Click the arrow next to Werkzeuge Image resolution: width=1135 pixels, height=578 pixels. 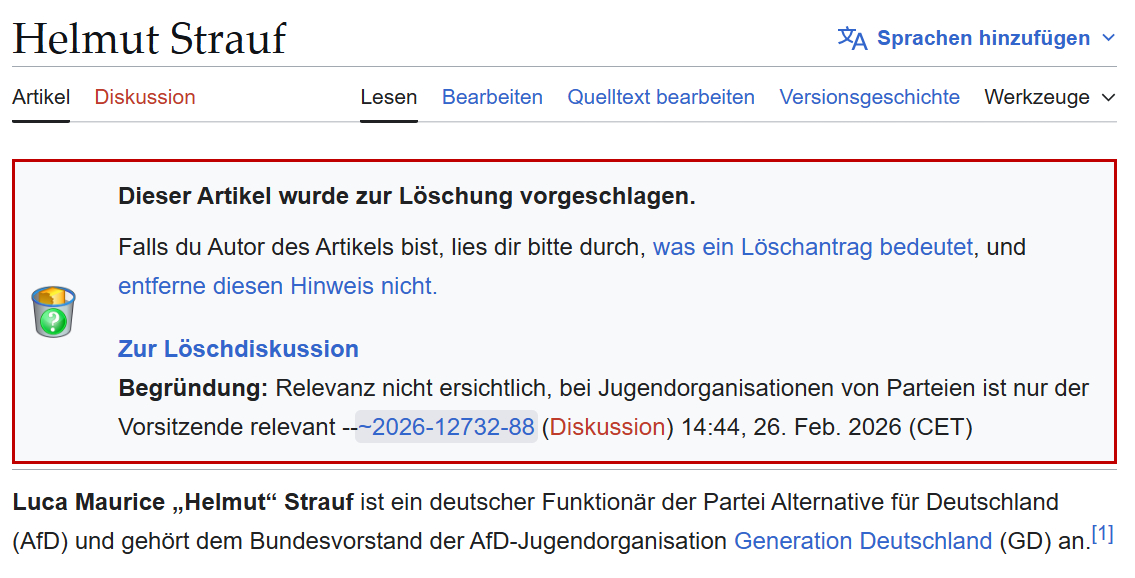coord(1108,98)
